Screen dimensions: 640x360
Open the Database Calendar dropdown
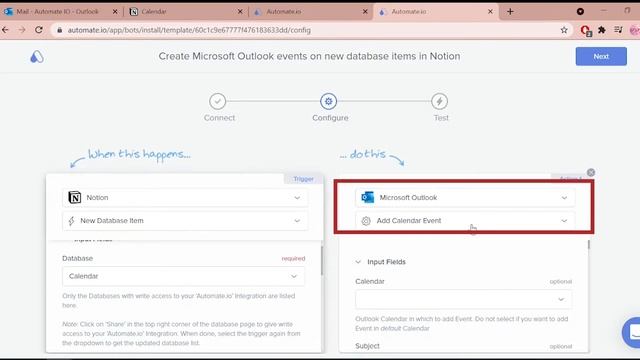183,276
